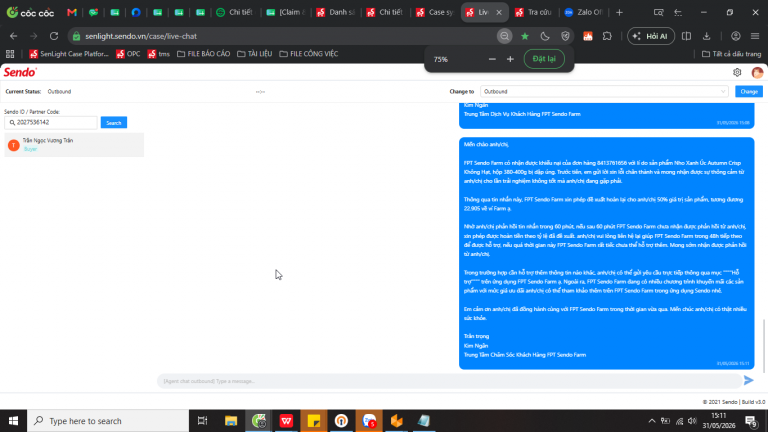The width and height of the screenshot is (768, 432).
Task: Go back to the previous page
Action: pyautogui.click(x=13, y=36)
